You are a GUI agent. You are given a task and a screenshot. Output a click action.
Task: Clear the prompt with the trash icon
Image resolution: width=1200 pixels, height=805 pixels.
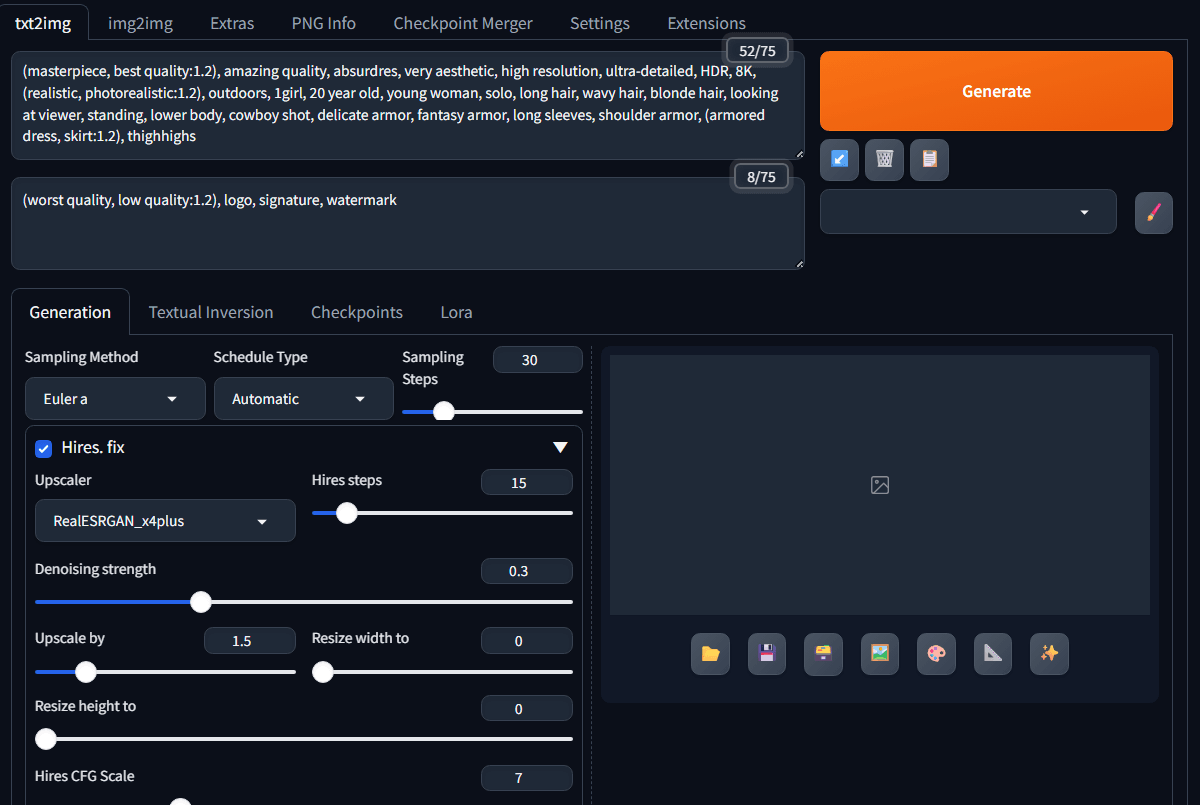(884, 159)
